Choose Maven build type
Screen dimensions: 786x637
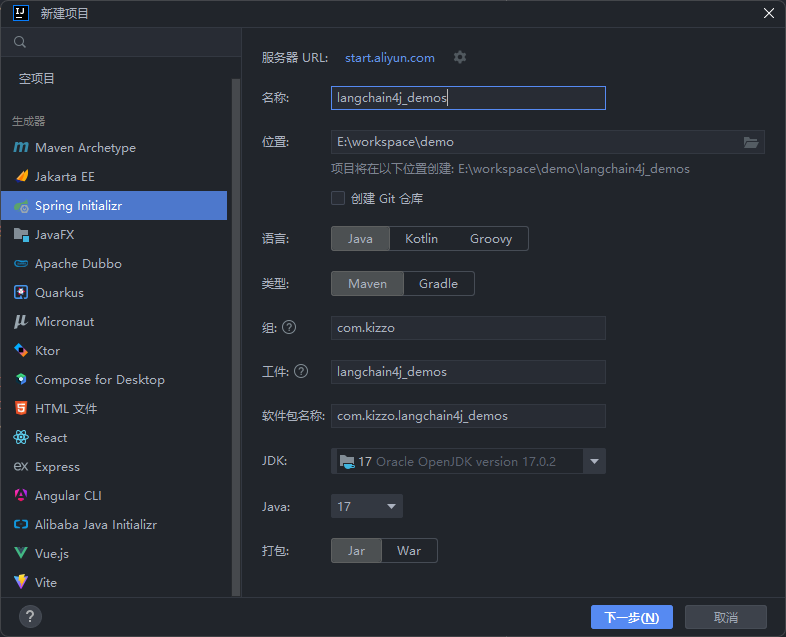(x=367, y=284)
